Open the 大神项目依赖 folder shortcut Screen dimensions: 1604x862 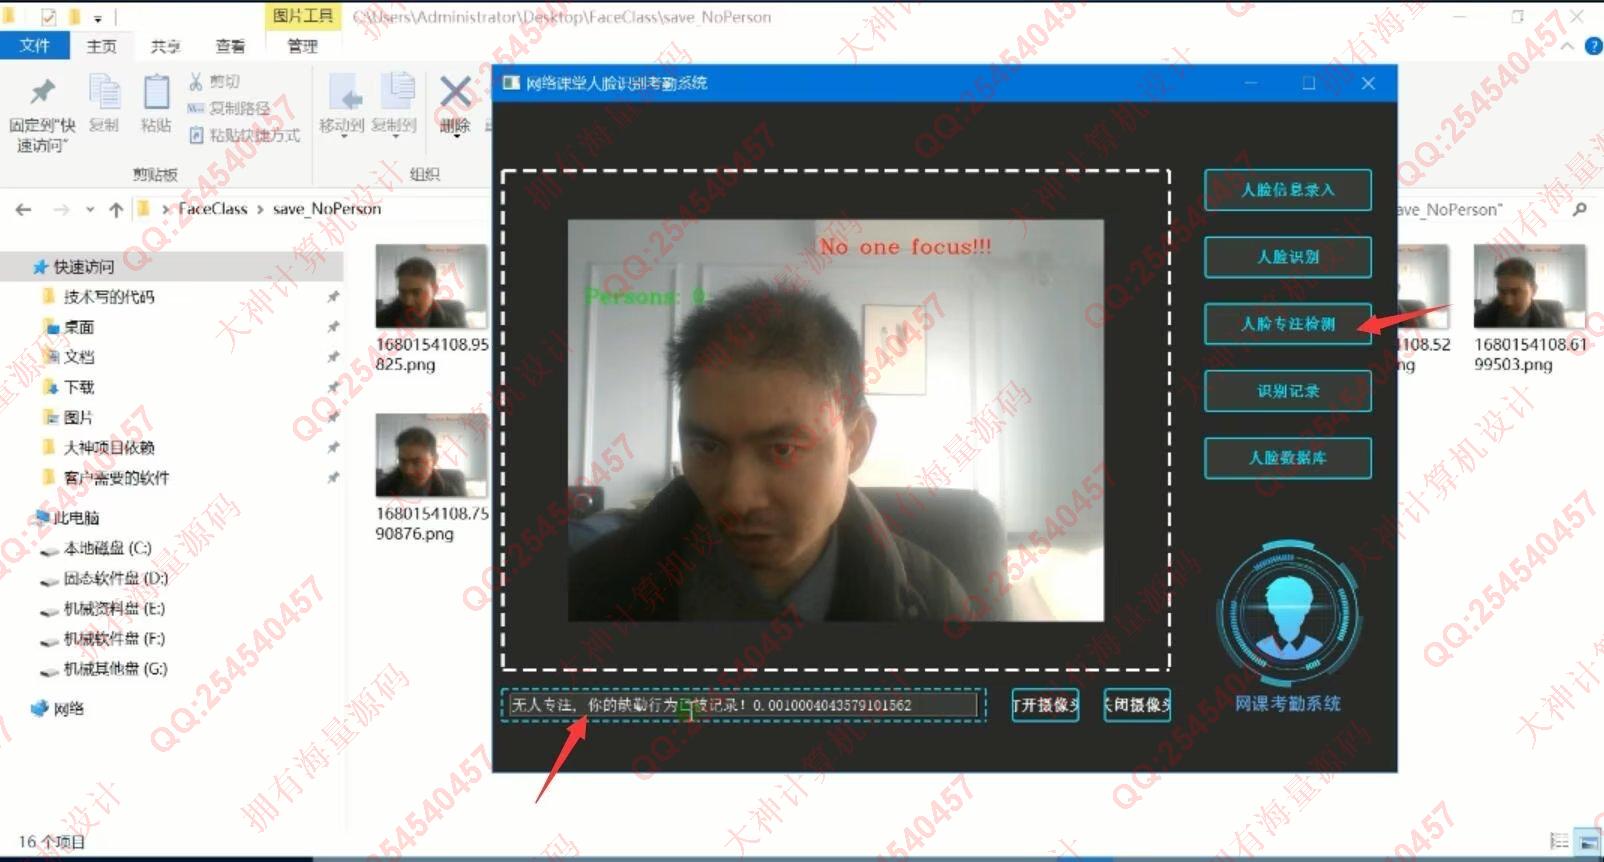point(108,447)
